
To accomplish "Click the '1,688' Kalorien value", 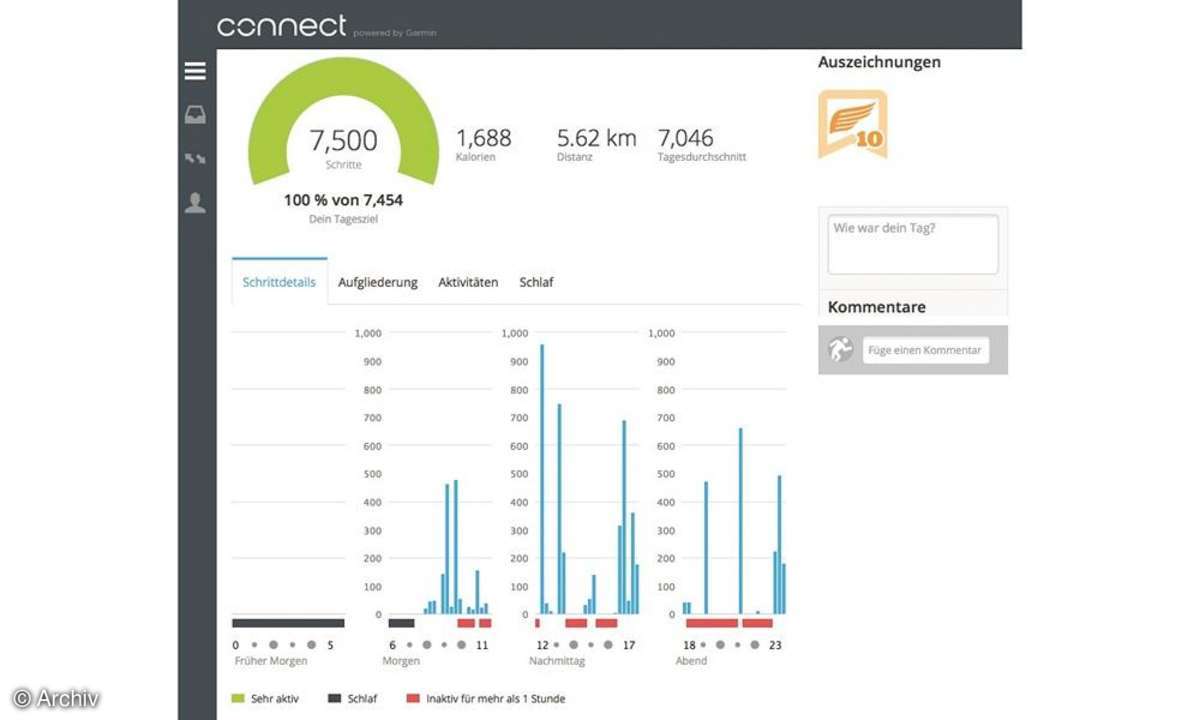I will point(484,137).
